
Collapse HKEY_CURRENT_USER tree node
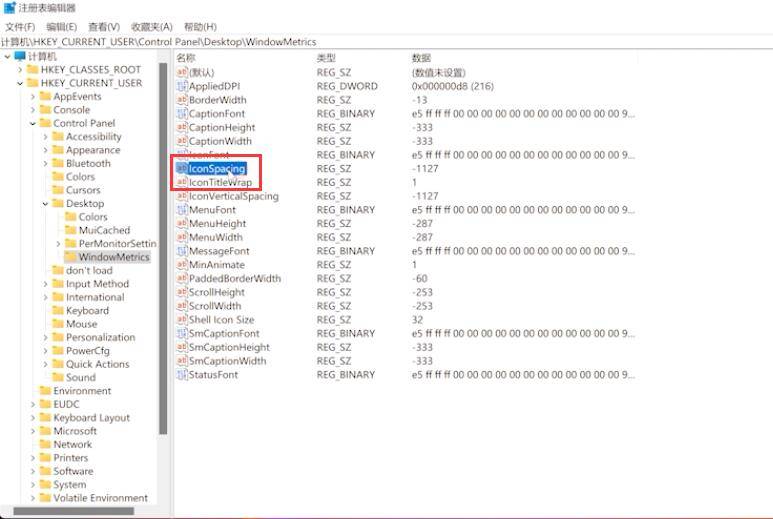point(20,83)
